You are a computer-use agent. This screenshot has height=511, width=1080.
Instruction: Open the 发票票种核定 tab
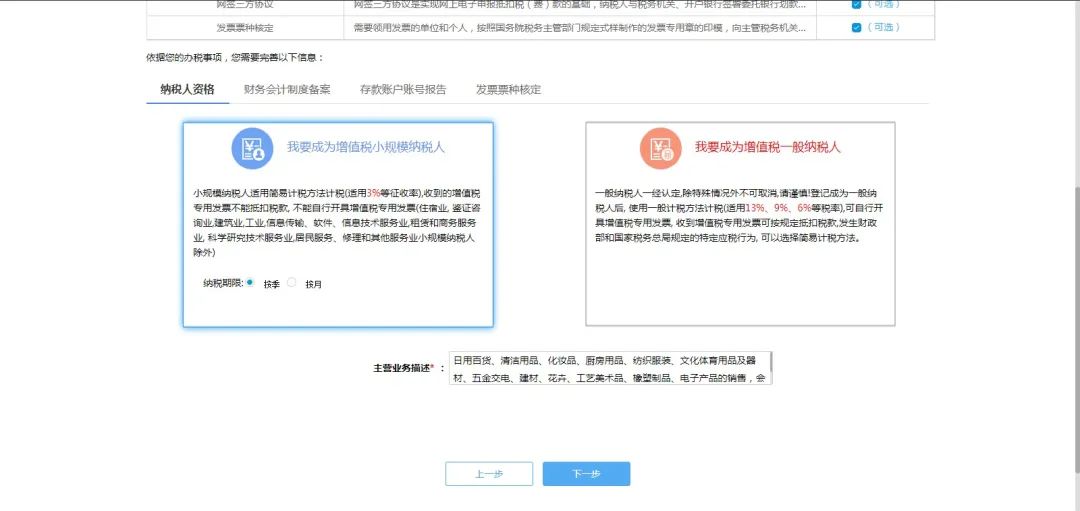508,90
